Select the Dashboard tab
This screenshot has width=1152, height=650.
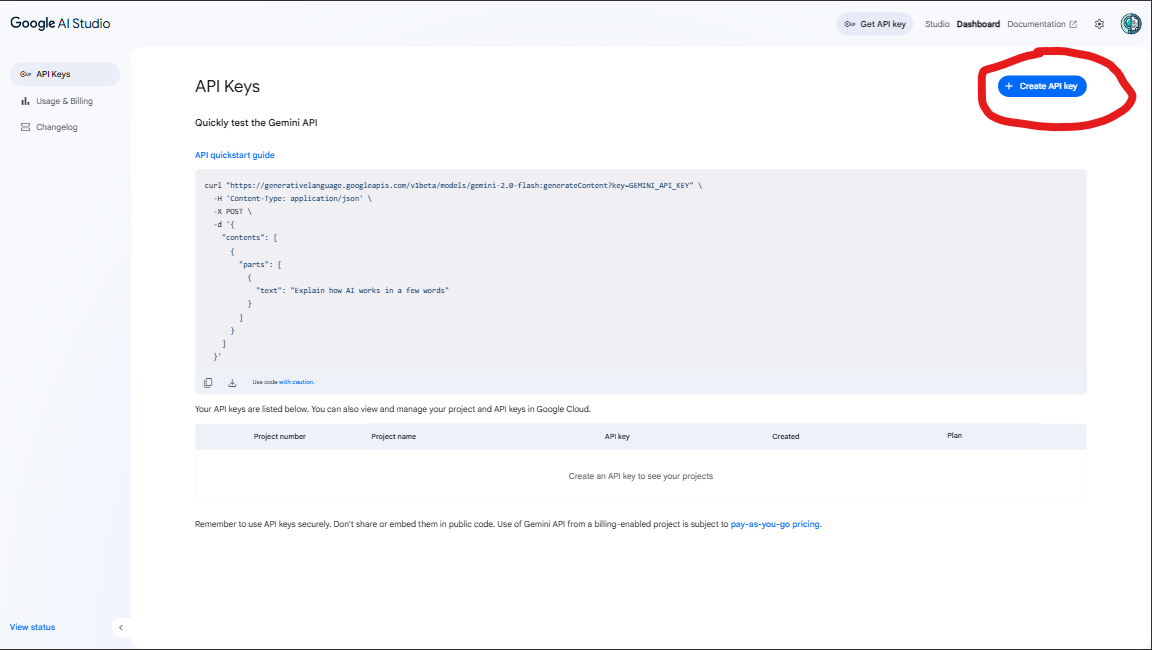click(978, 24)
